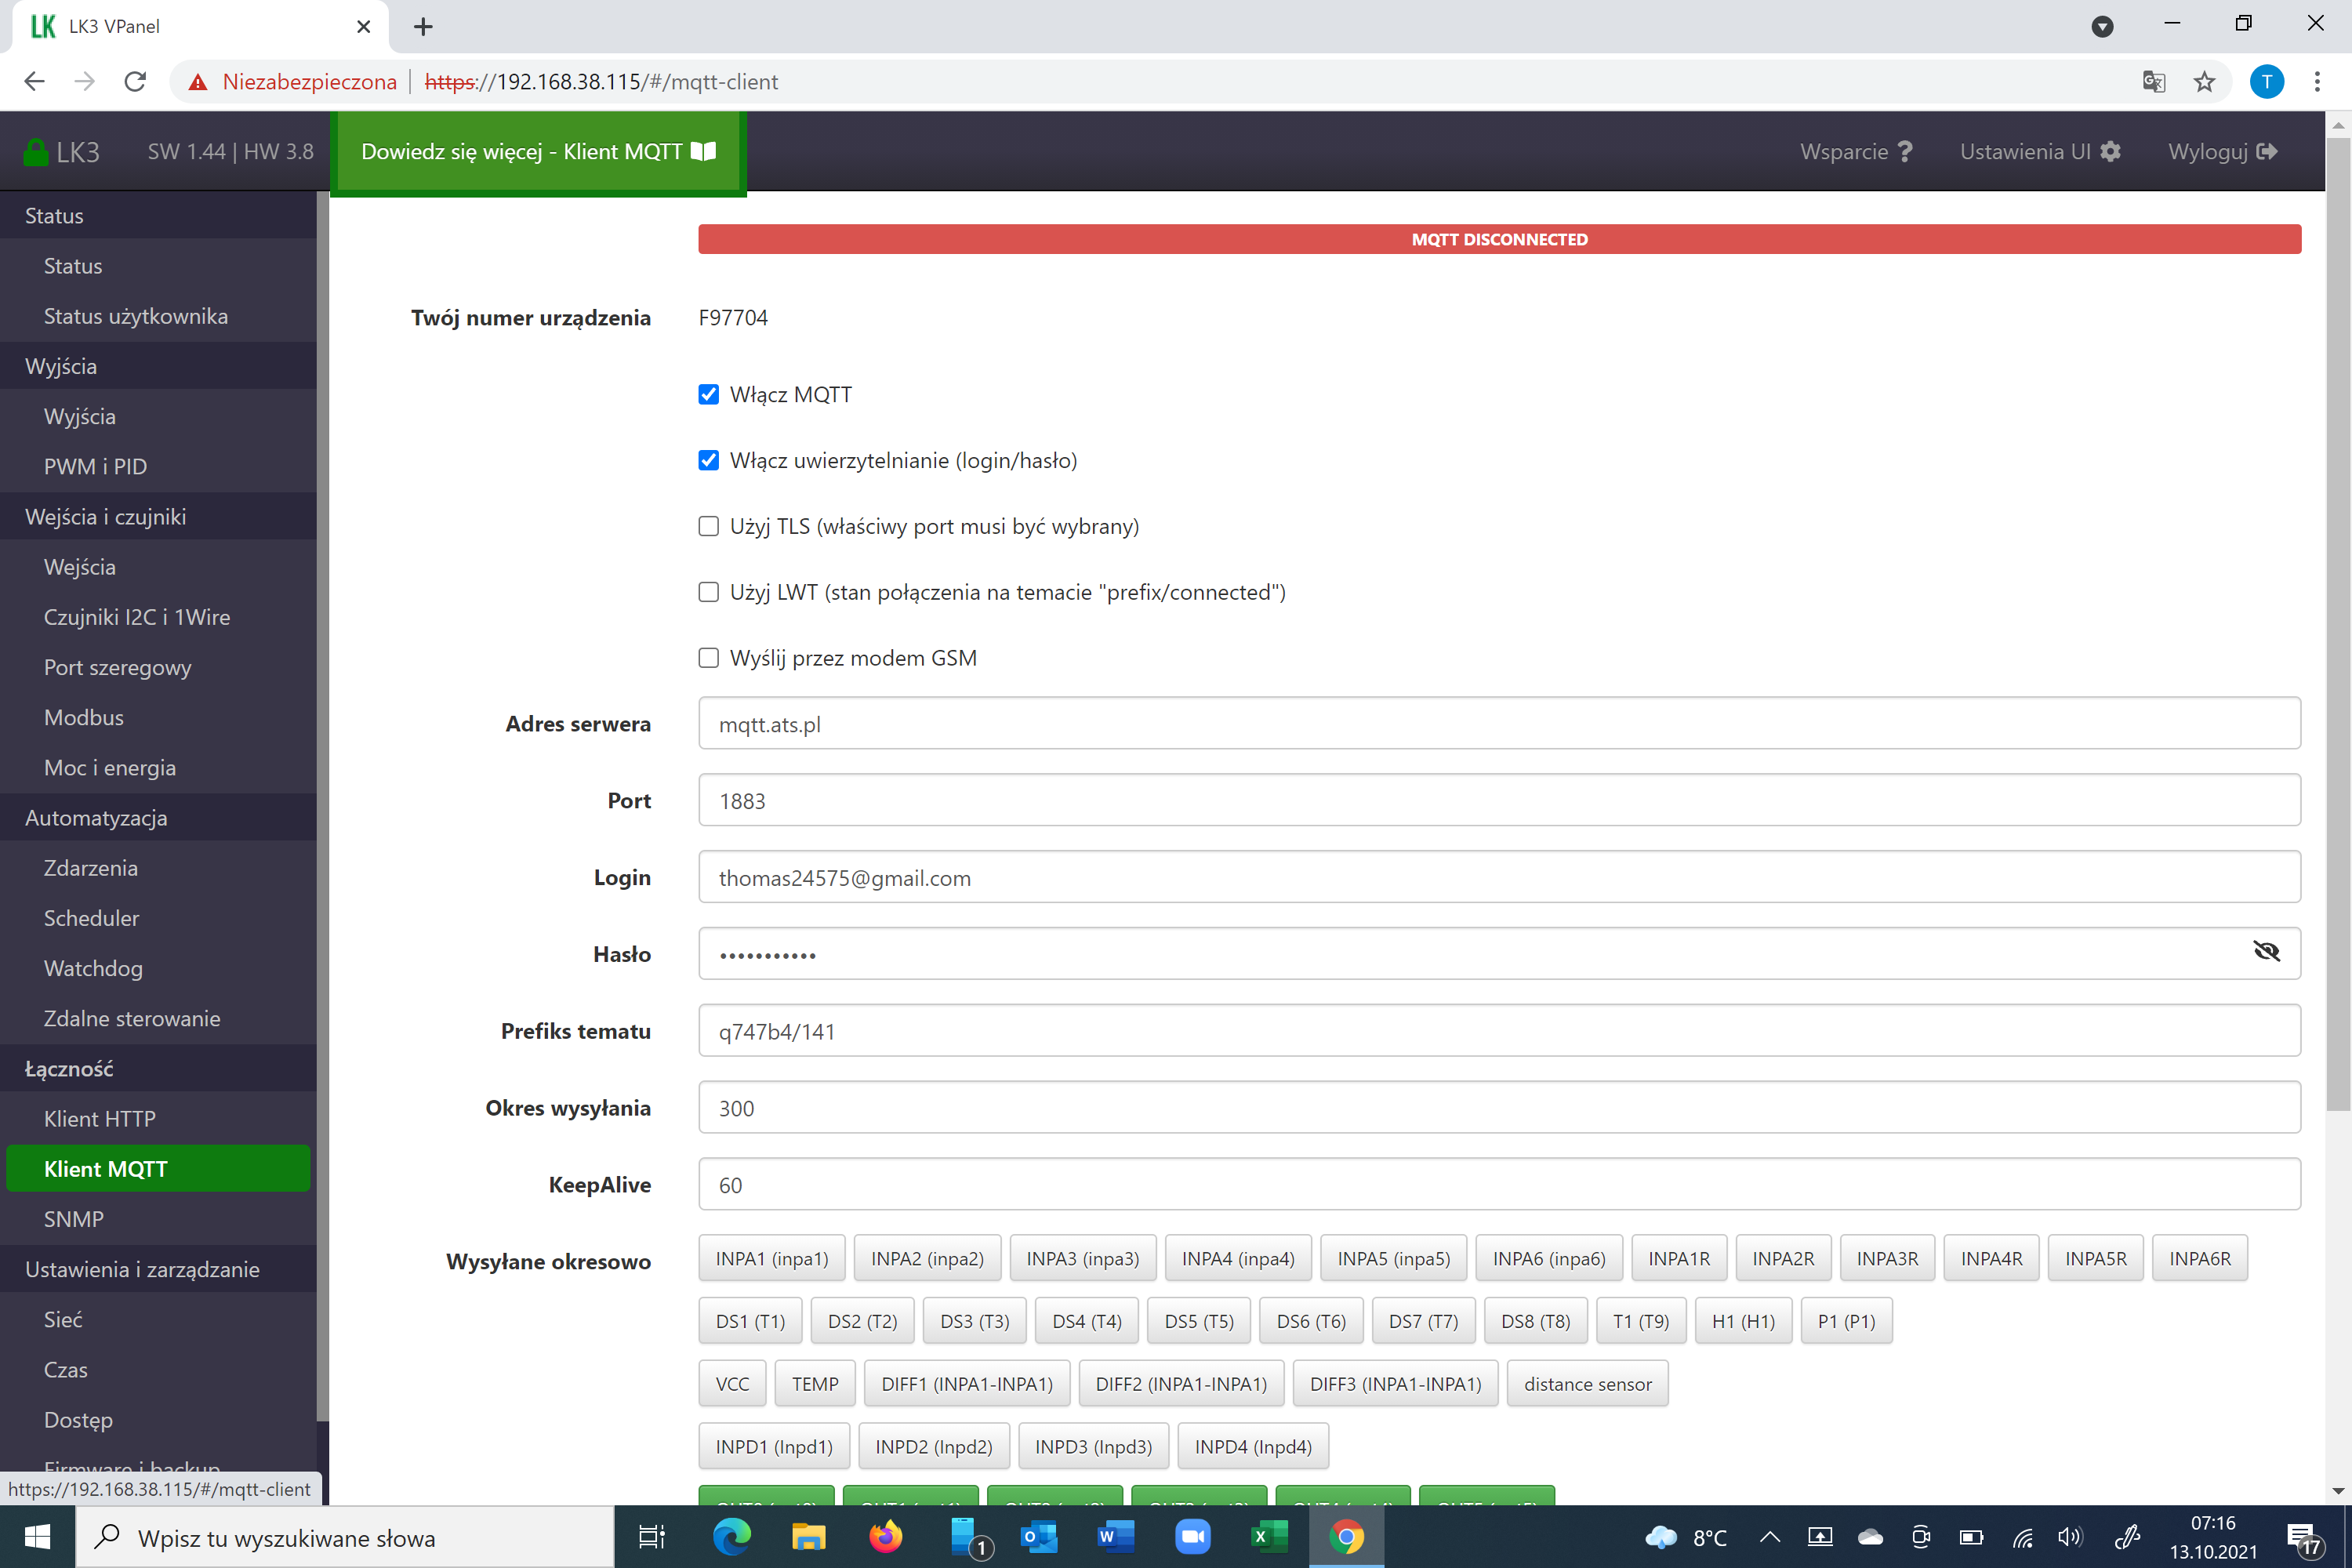Uncheck the Włącz MQTT checkbox
Viewport: 2352px width, 1568px height.
point(708,394)
